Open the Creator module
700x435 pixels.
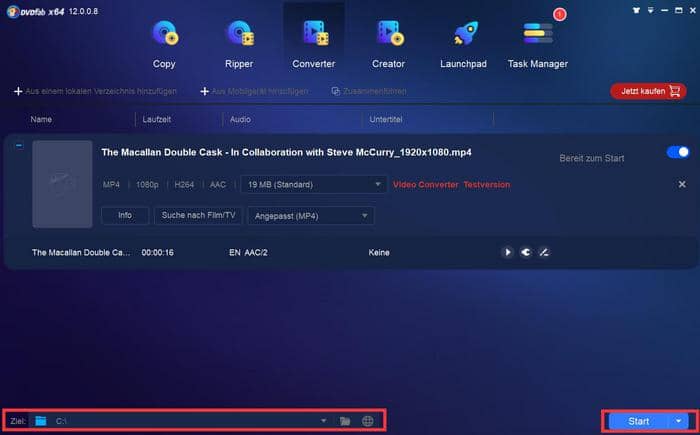pyautogui.click(x=388, y=43)
